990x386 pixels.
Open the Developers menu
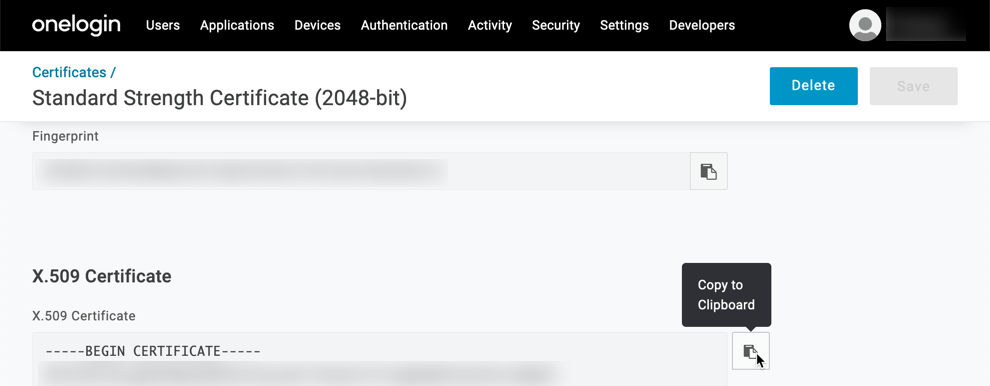[702, 25]
